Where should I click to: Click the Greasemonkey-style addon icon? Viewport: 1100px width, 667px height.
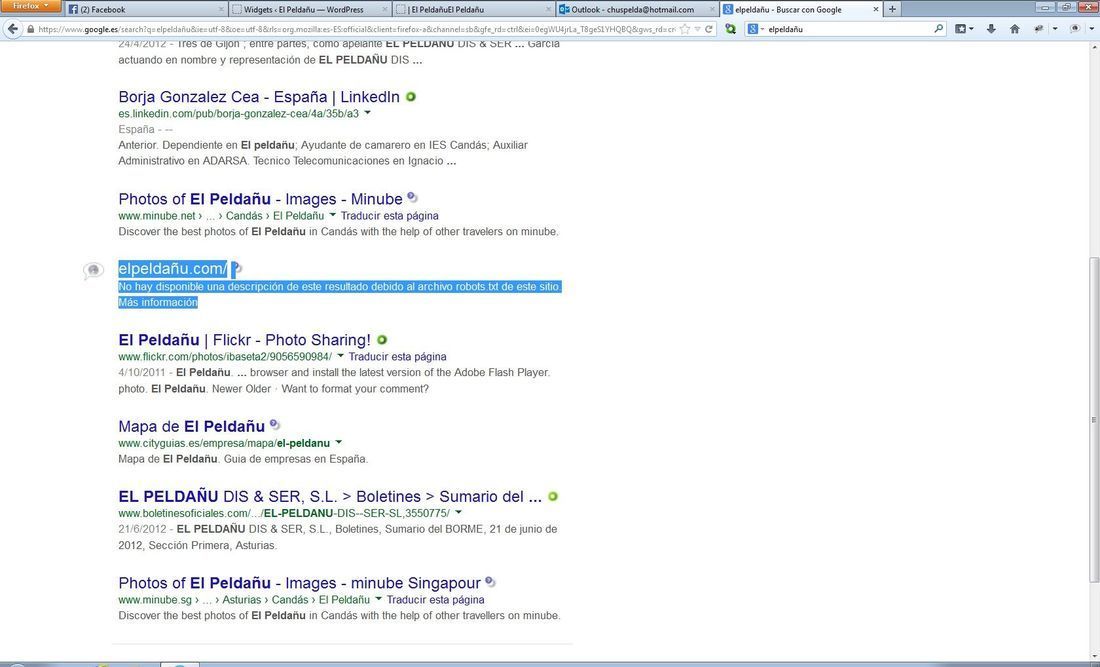point(1038,29)
